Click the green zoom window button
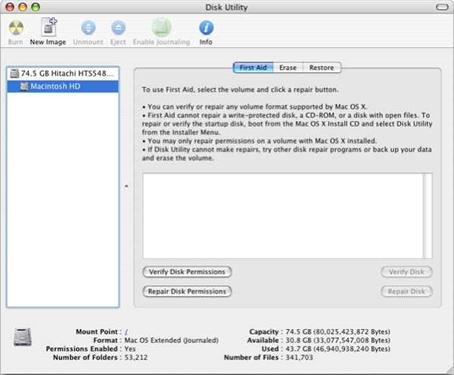The image size is (454, 375). point(35,7)
